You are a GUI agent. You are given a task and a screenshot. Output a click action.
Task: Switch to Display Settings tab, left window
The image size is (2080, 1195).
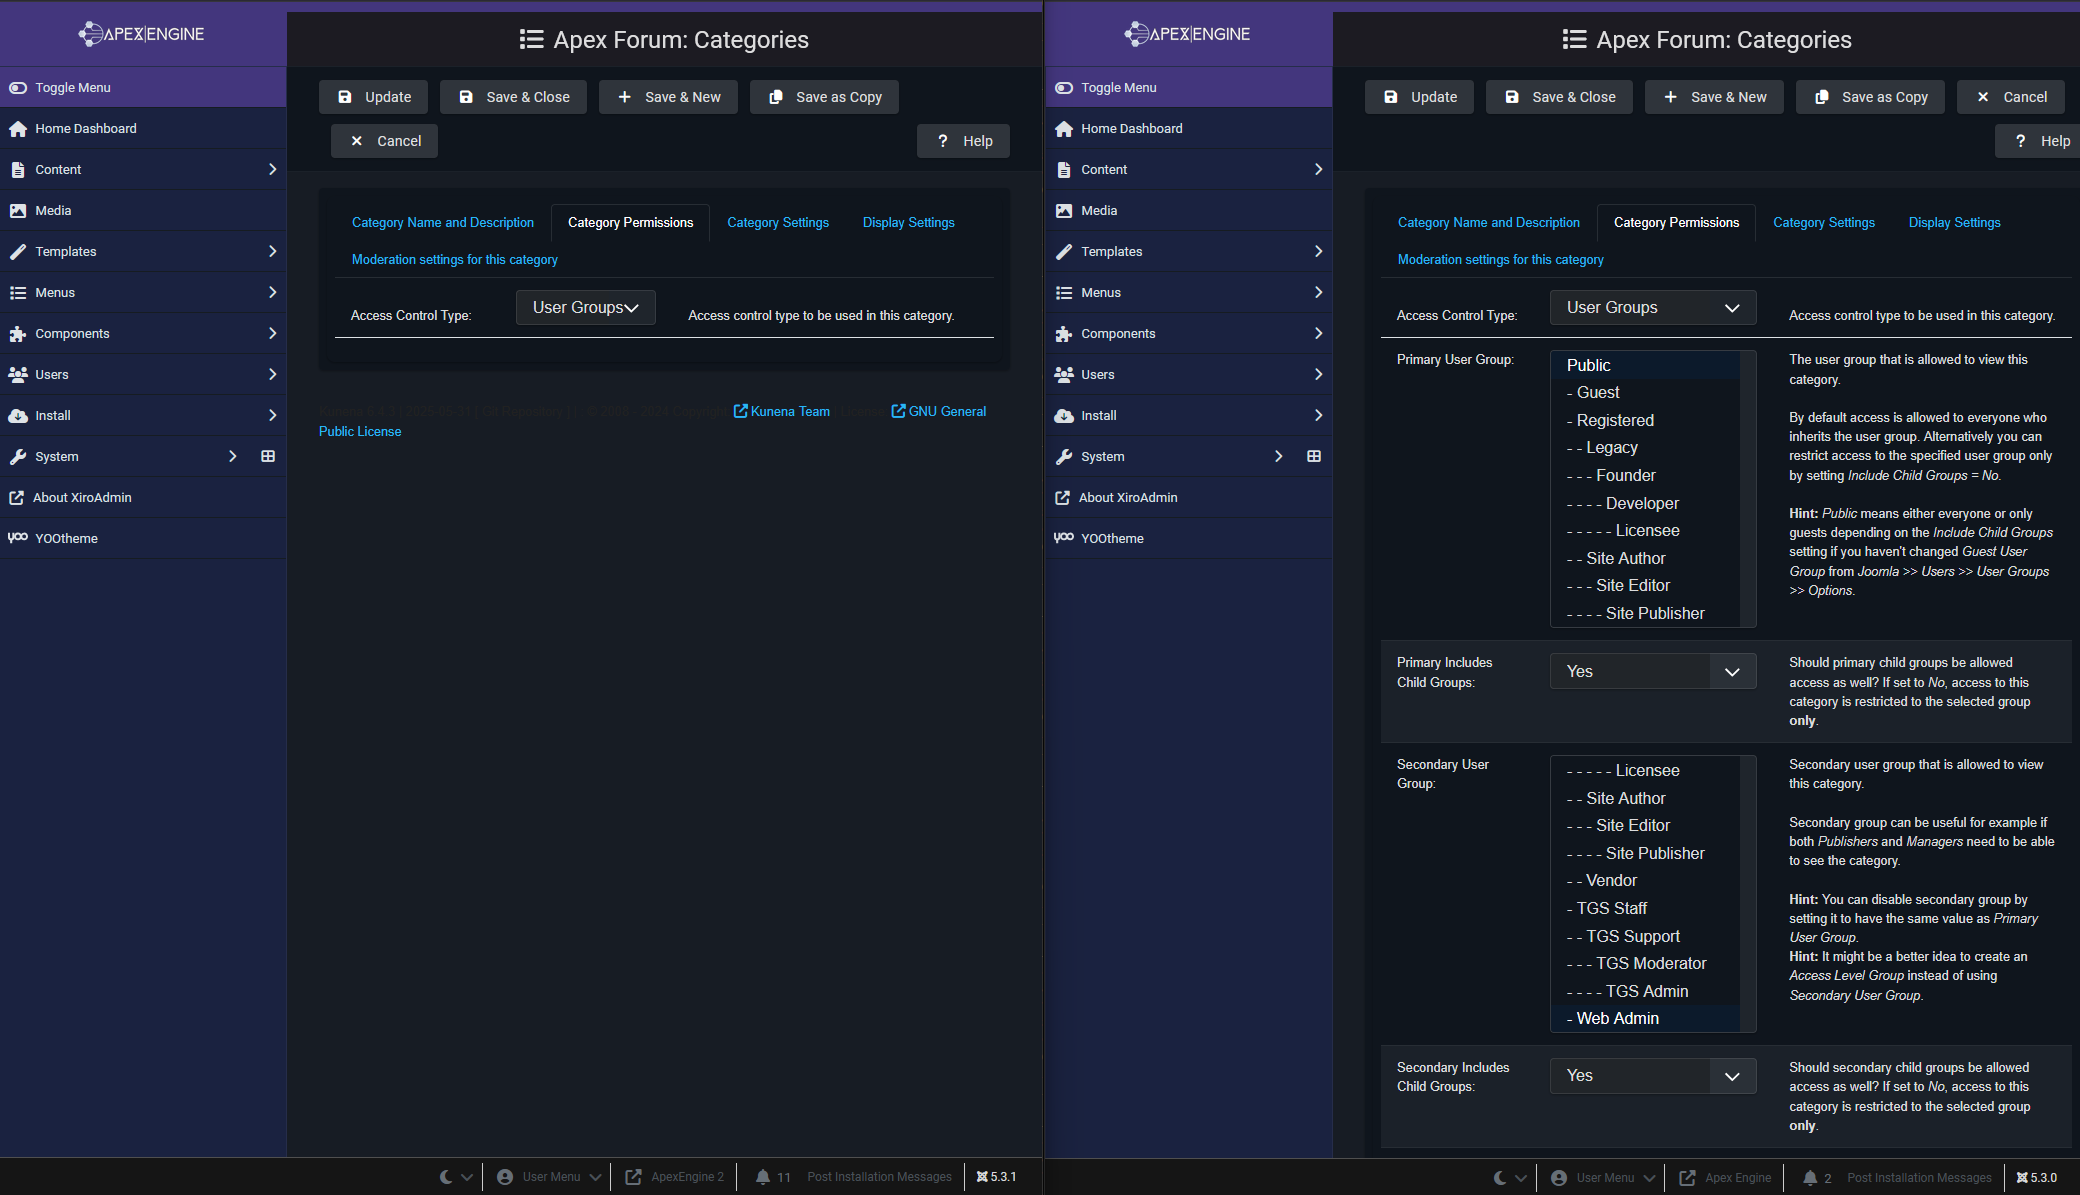[x=909, y=223]
